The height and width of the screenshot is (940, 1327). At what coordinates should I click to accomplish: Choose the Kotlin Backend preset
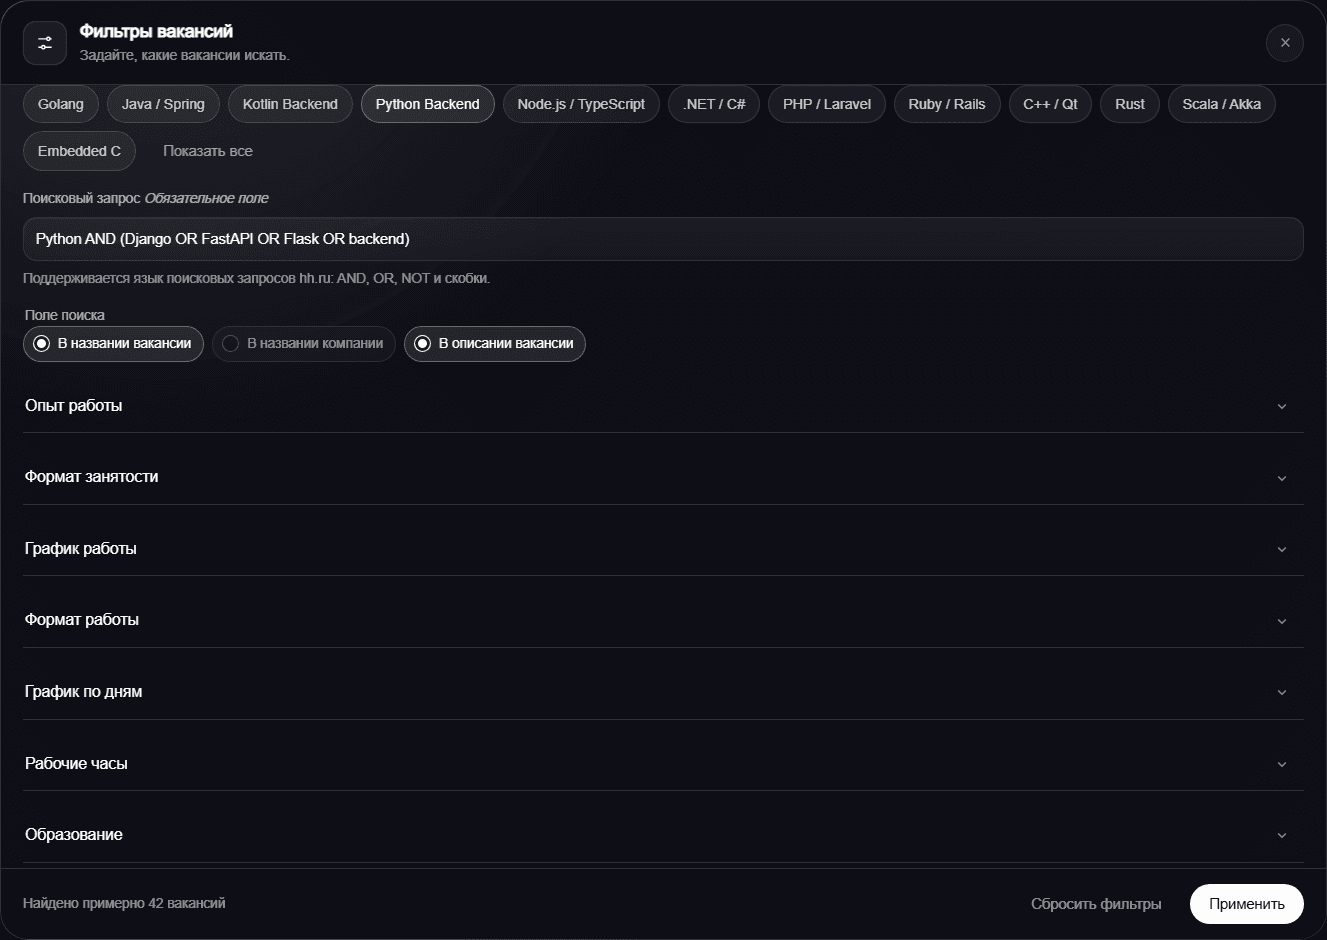click(290, 104)
